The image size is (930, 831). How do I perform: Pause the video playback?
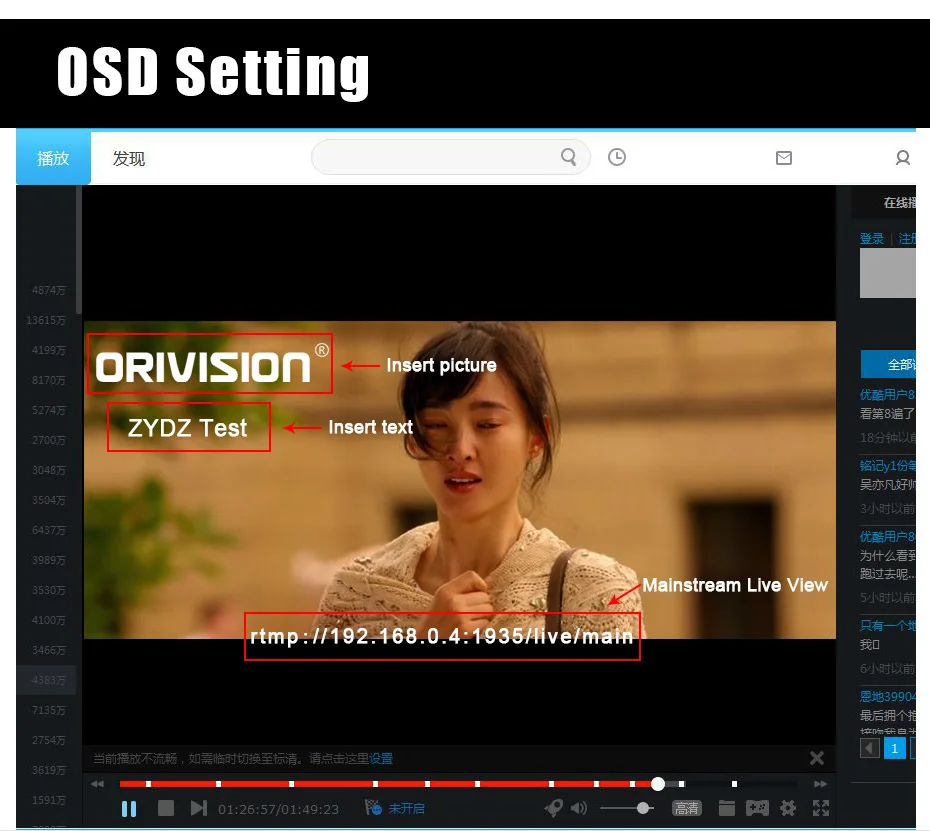click(129, 808)
